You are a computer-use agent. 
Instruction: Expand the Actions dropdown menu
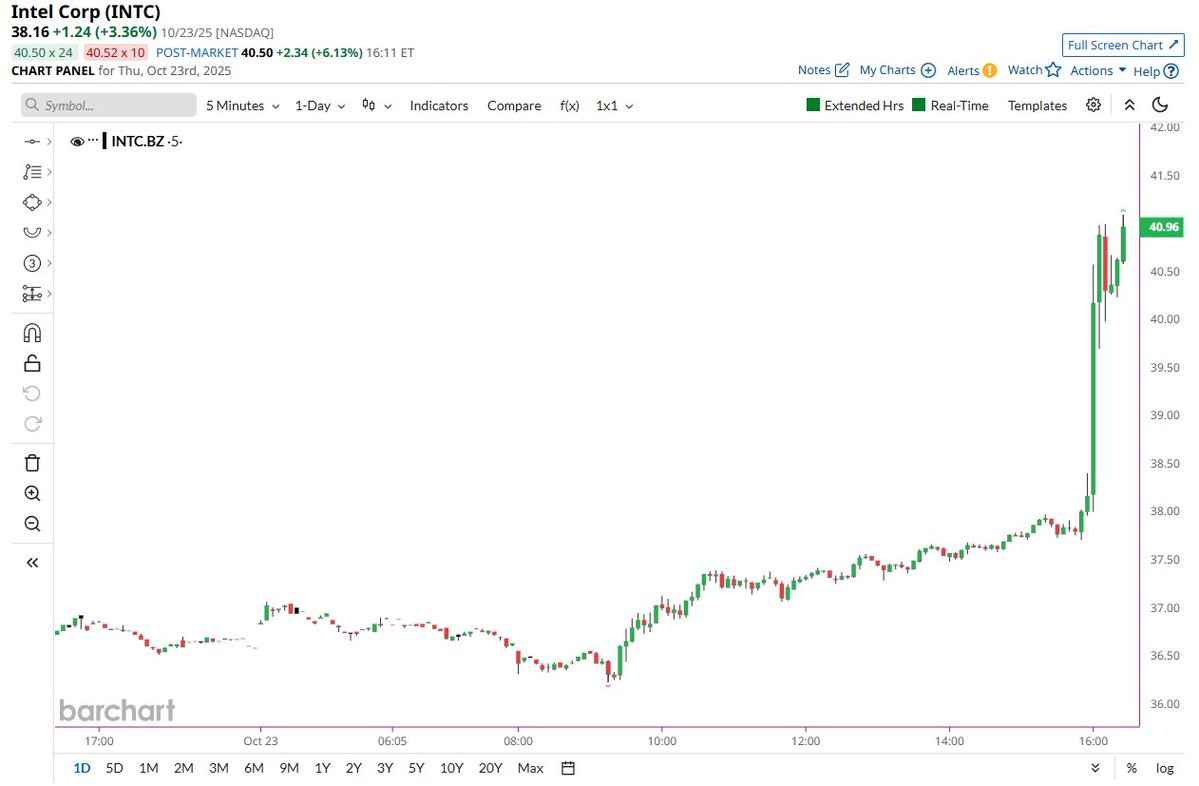pyautogui.click(x=1098, y=70)
